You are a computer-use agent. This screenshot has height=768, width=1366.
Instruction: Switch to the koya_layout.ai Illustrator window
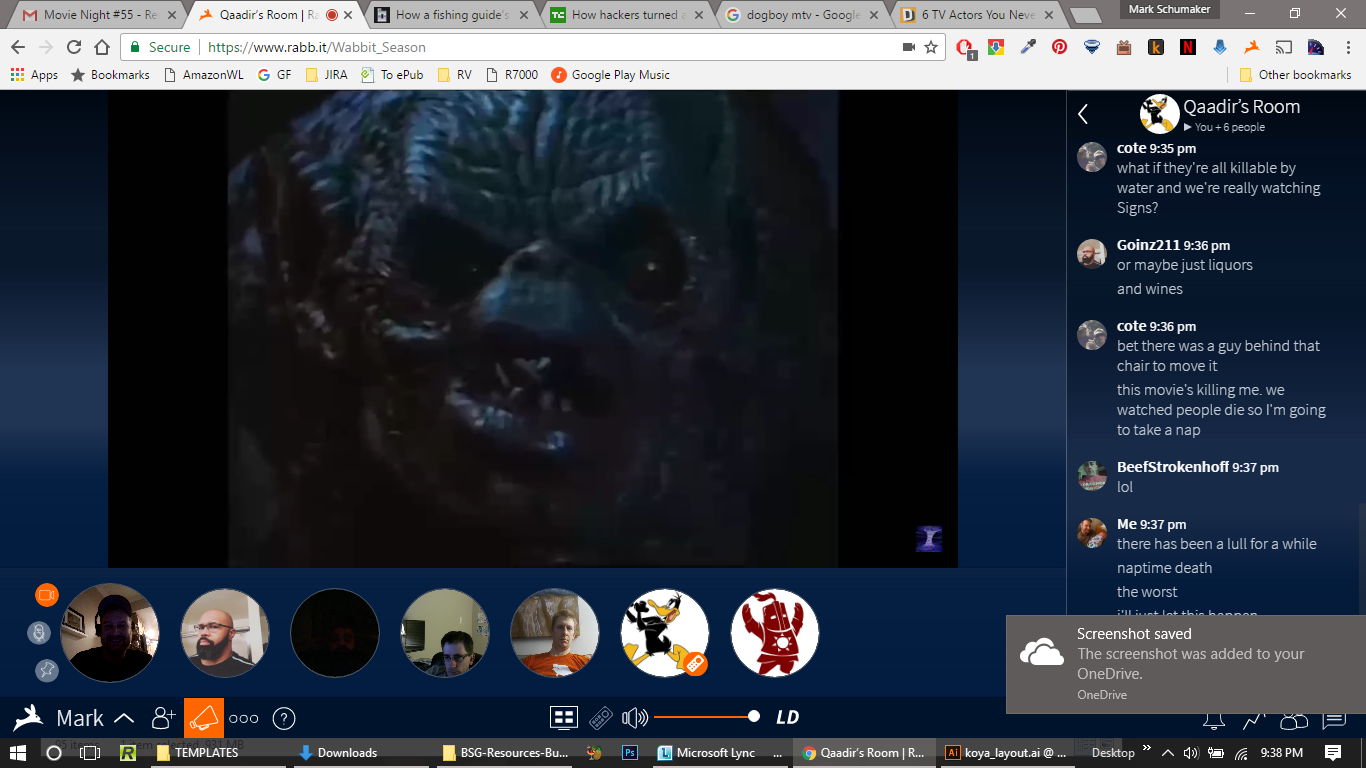[1005, 752]
